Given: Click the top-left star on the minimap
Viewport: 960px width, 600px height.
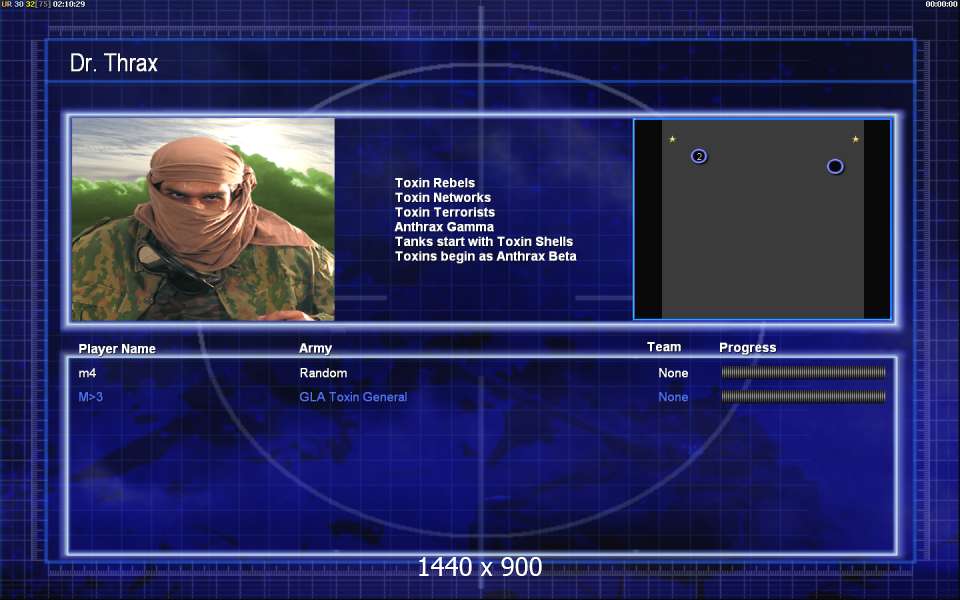Looking at the screenshot, I should coord(672,139).
